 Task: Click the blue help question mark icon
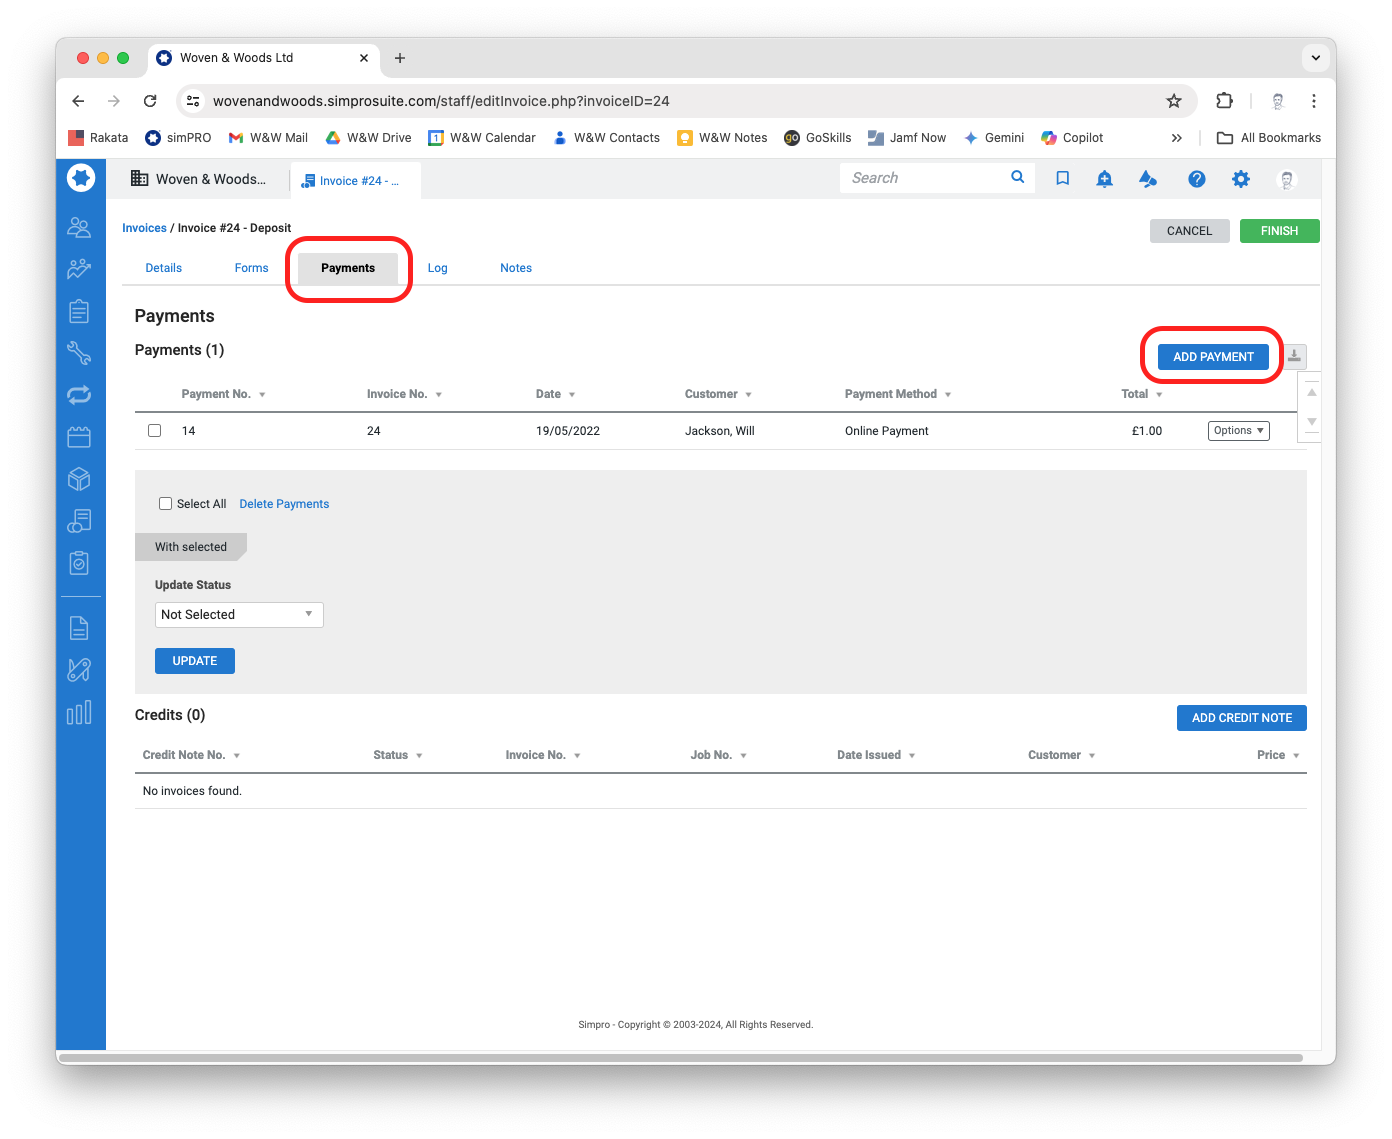coord(1196,179)
